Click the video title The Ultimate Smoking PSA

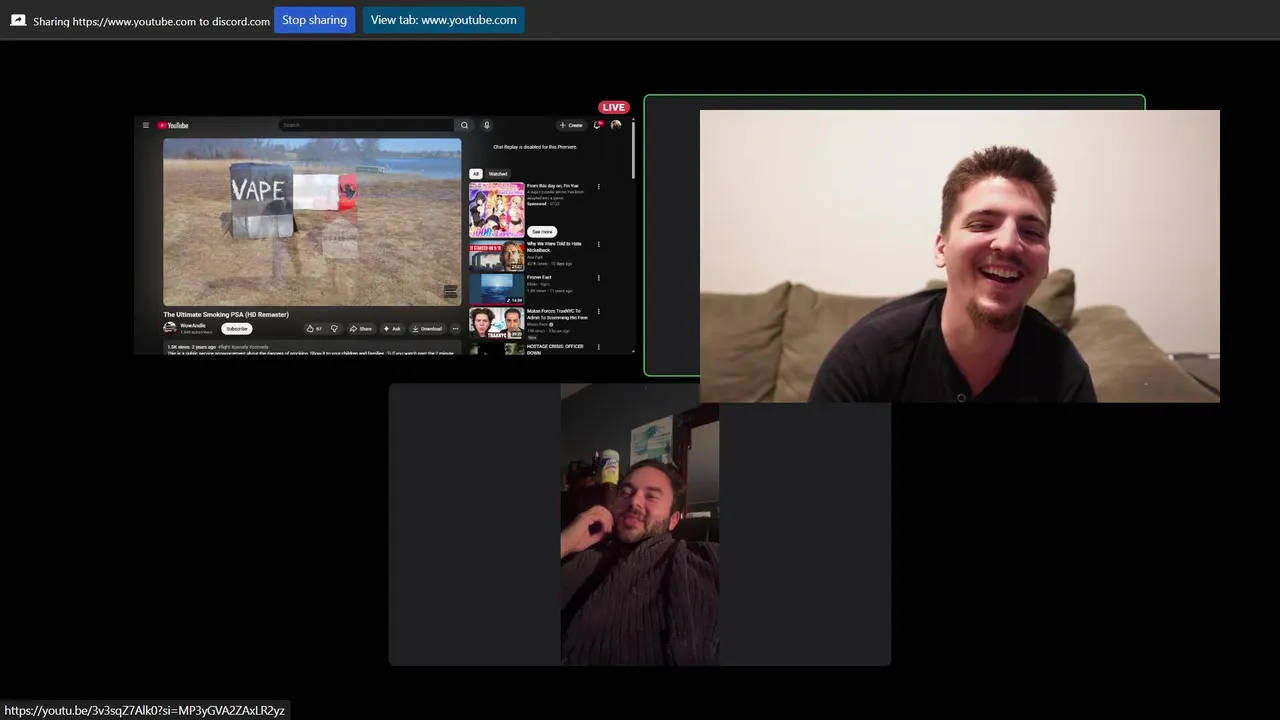pos(226,314)
